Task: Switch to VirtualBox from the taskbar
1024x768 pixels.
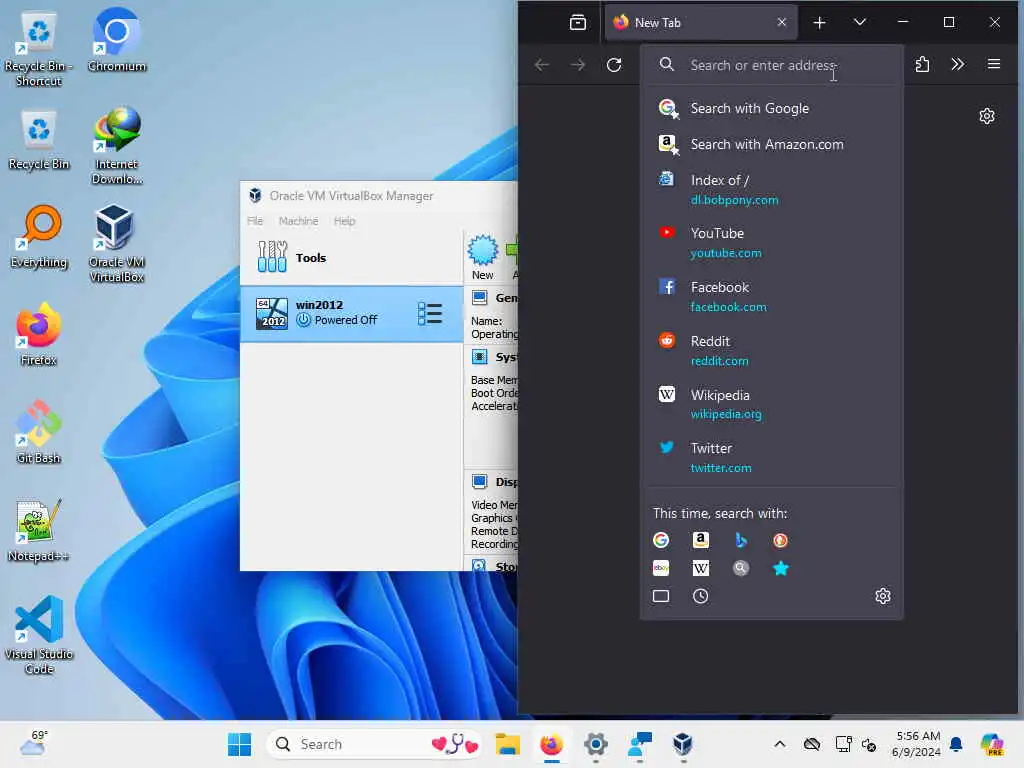Action: pyautogui.click(x=682, y=744)
